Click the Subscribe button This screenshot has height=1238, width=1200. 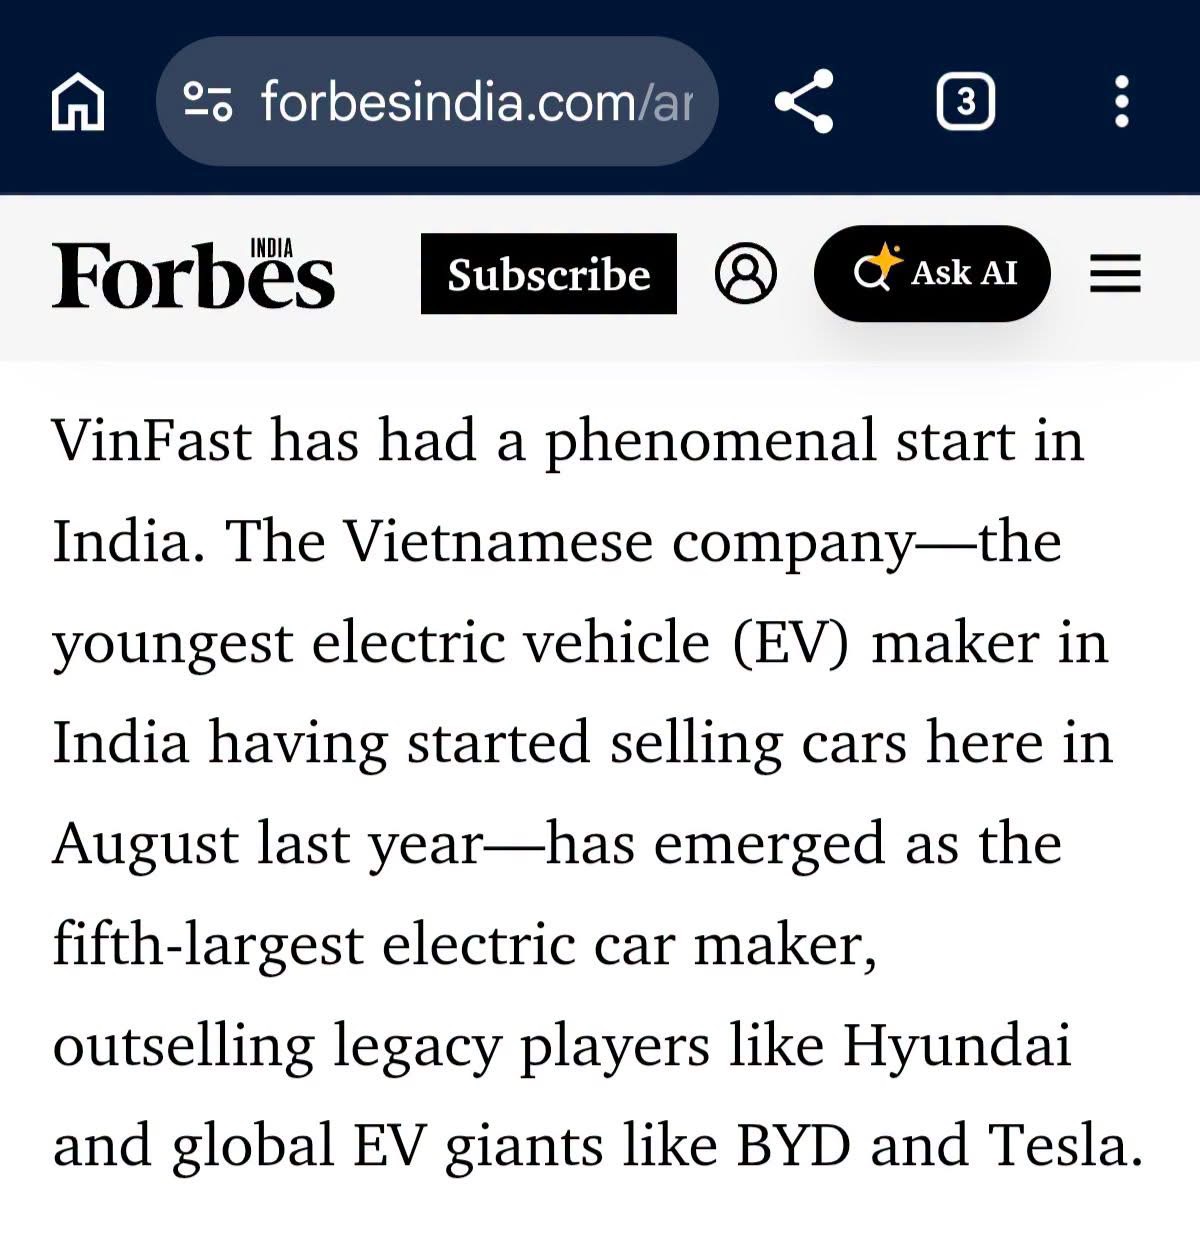549,274
